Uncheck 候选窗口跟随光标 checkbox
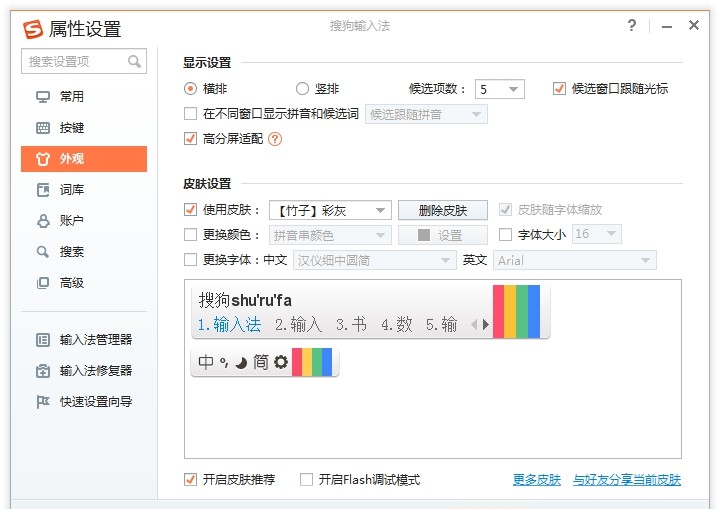The height and width of the screenshot is (509, 720). (560, 89)
